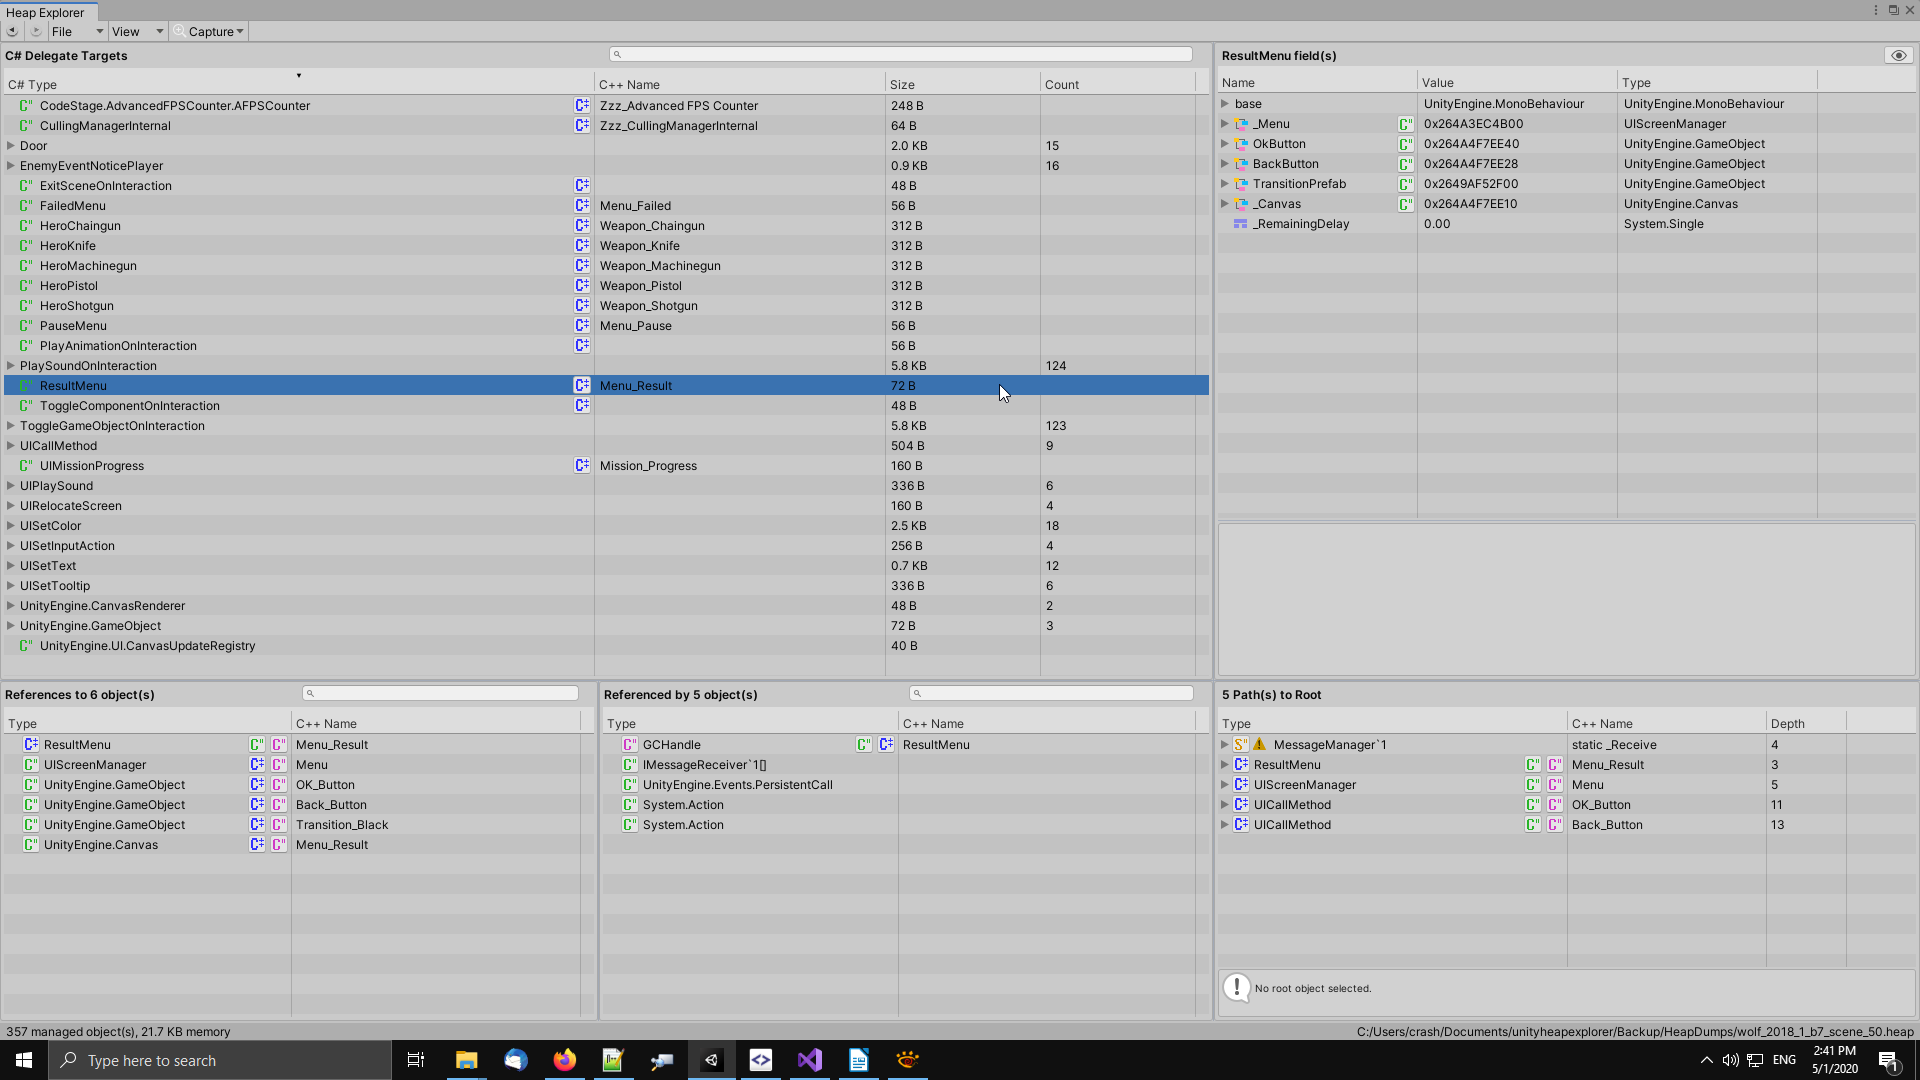Screen dimensions: 1920x1080
Task: Expand the MessageManager`1 path to root
Action: click(1224, 744)
